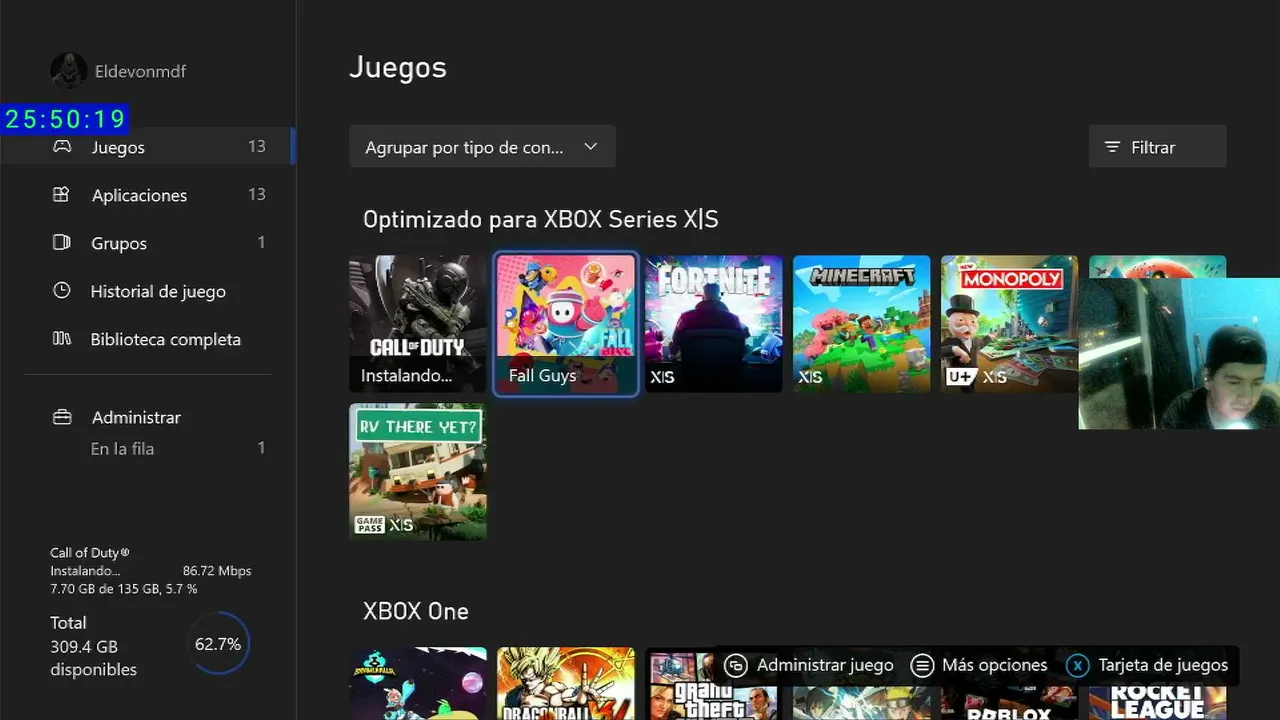The height and width of the screenshot is (720, 1280).
Task: Click the Aplicaciones gift-box icon
Action: tap(62, 195)
